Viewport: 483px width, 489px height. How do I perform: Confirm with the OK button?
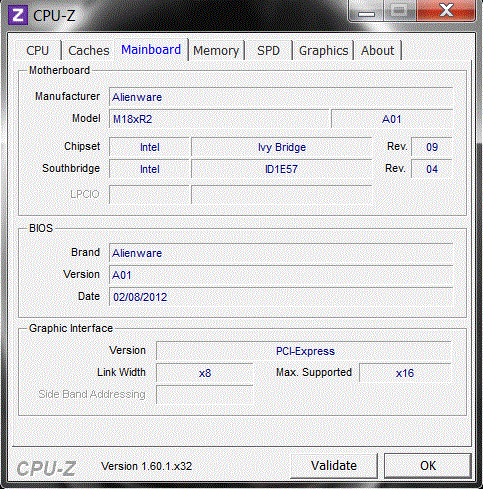point(428,466)
